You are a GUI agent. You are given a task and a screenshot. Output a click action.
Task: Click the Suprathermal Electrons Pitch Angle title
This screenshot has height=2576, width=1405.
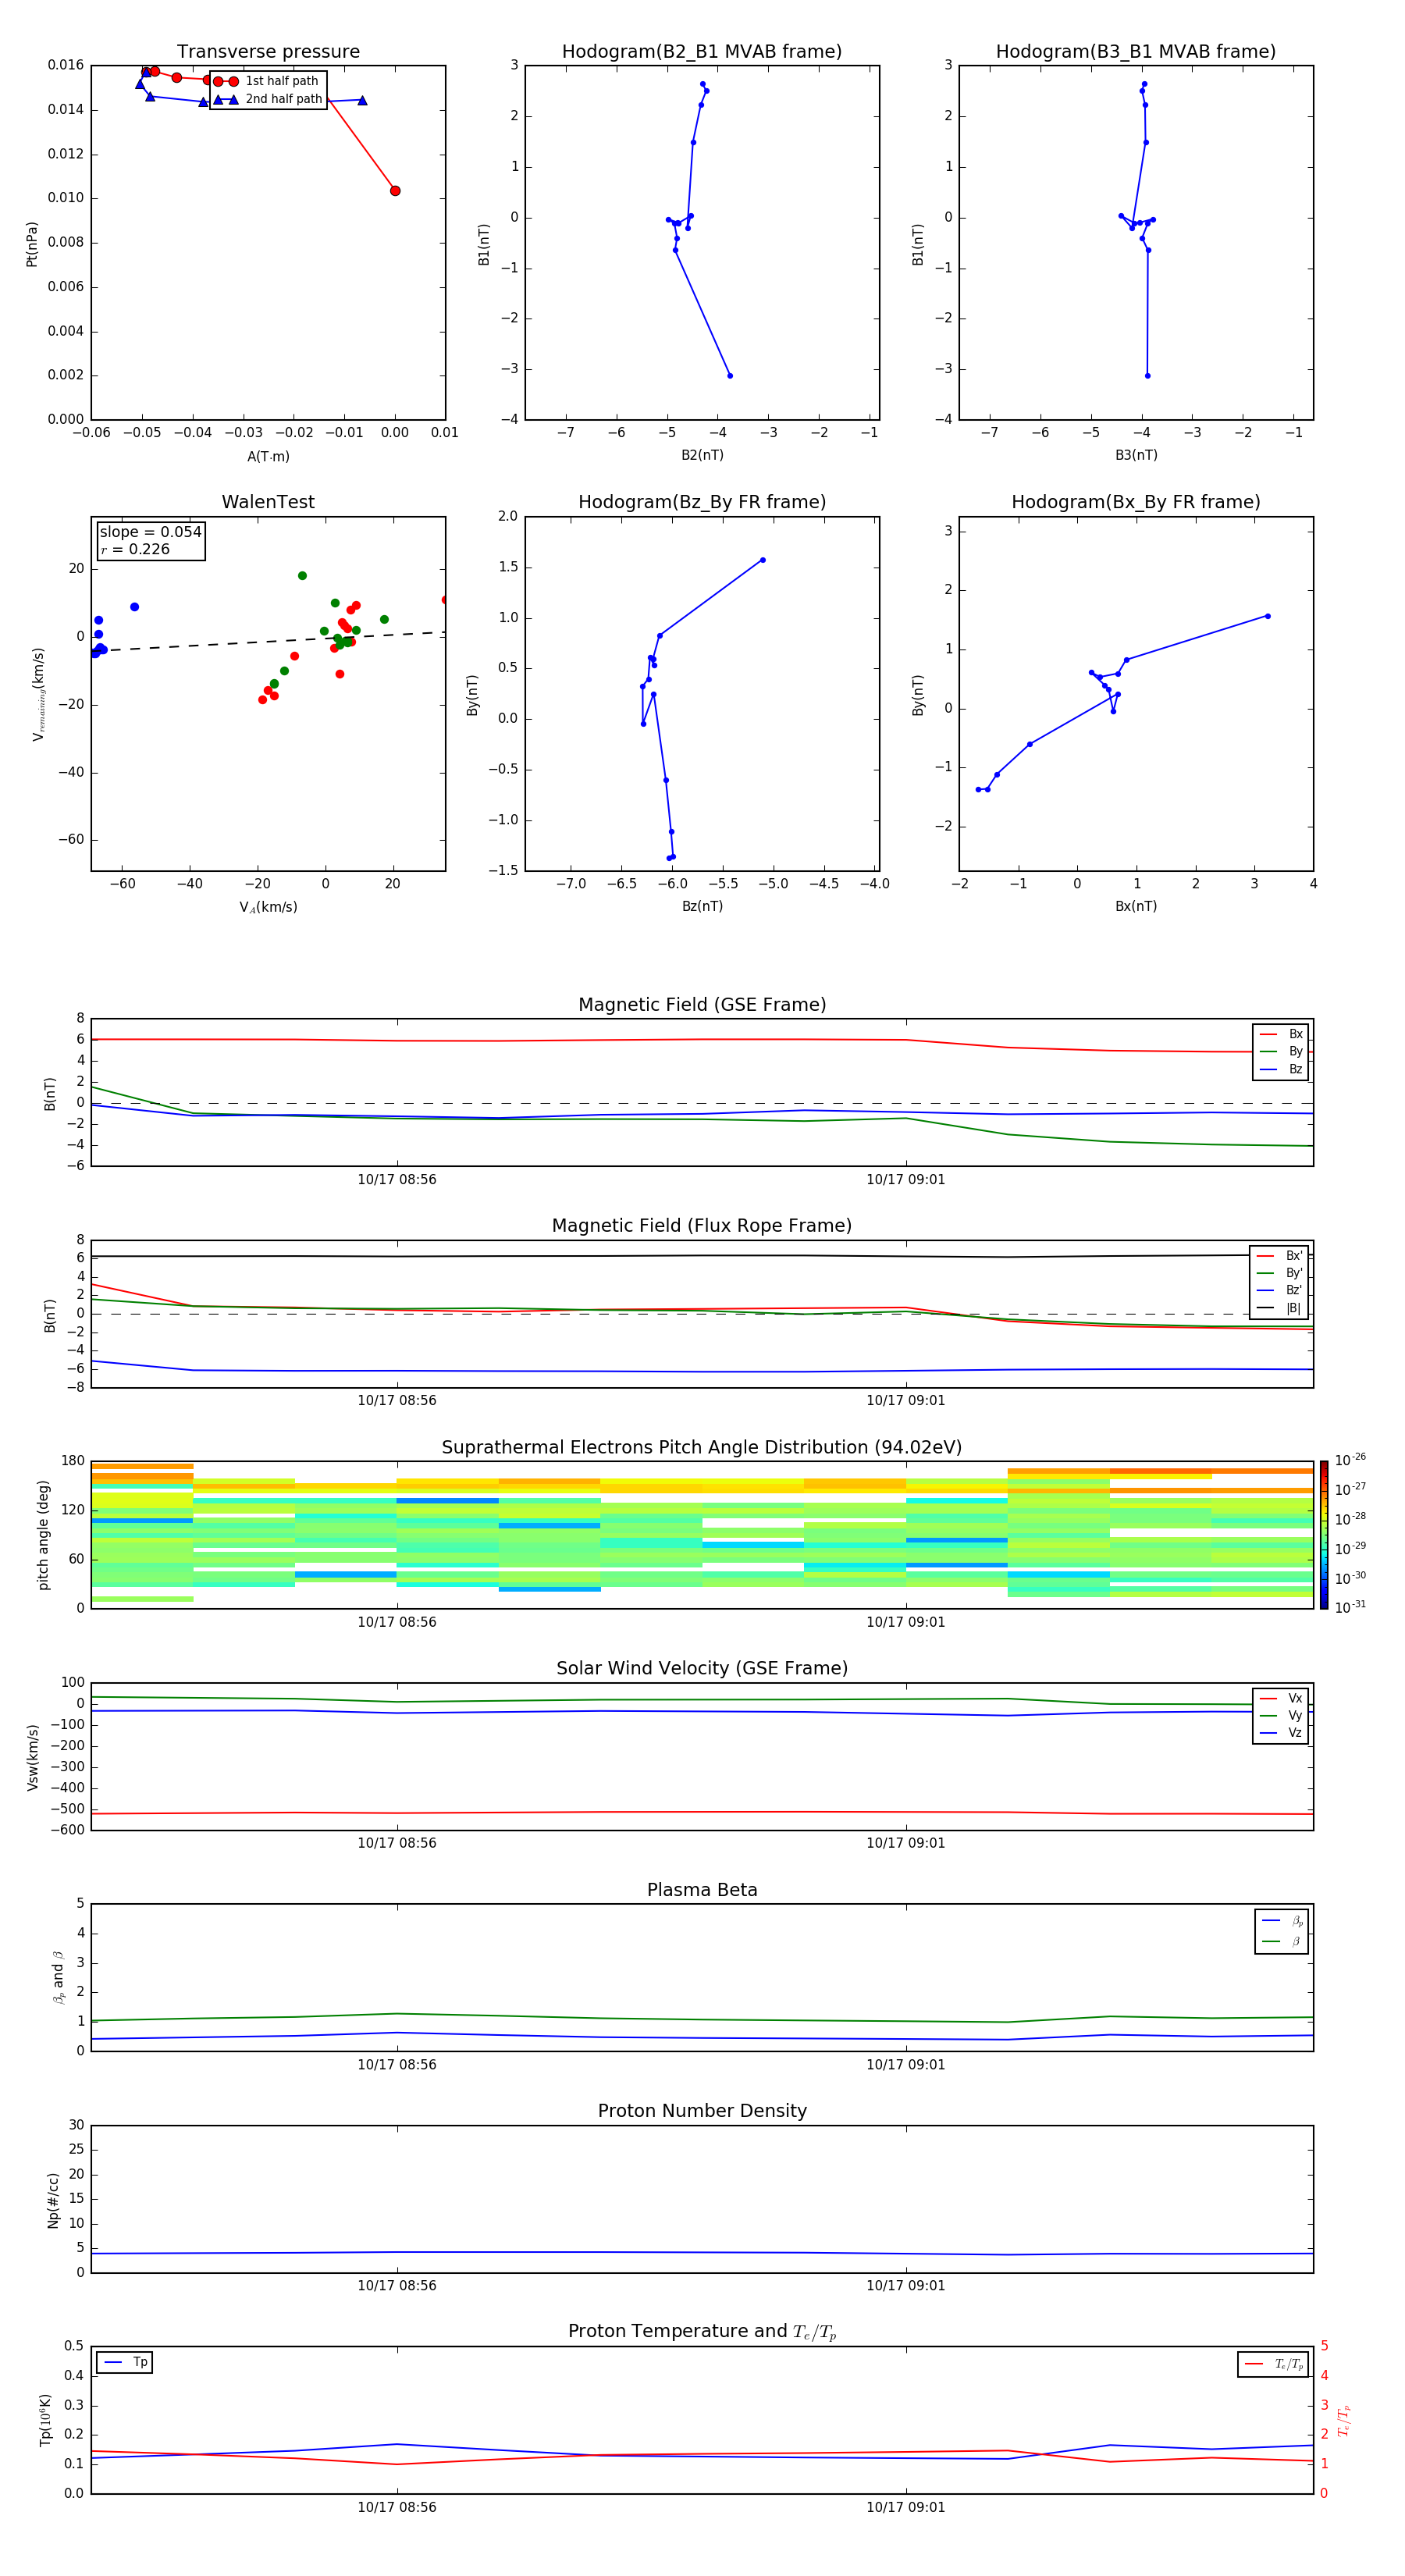pos(702,1447)
